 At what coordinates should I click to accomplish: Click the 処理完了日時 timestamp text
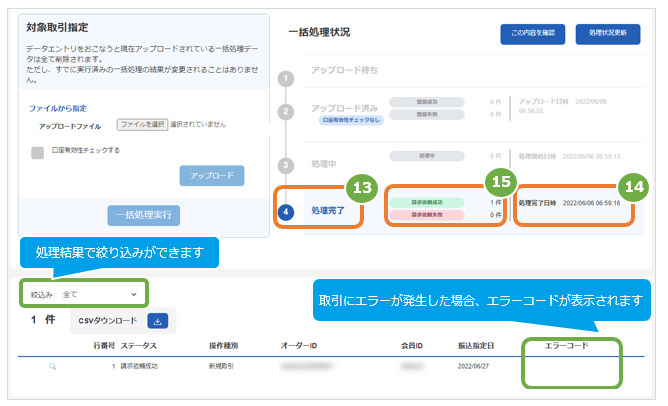(x=569, y=203)
